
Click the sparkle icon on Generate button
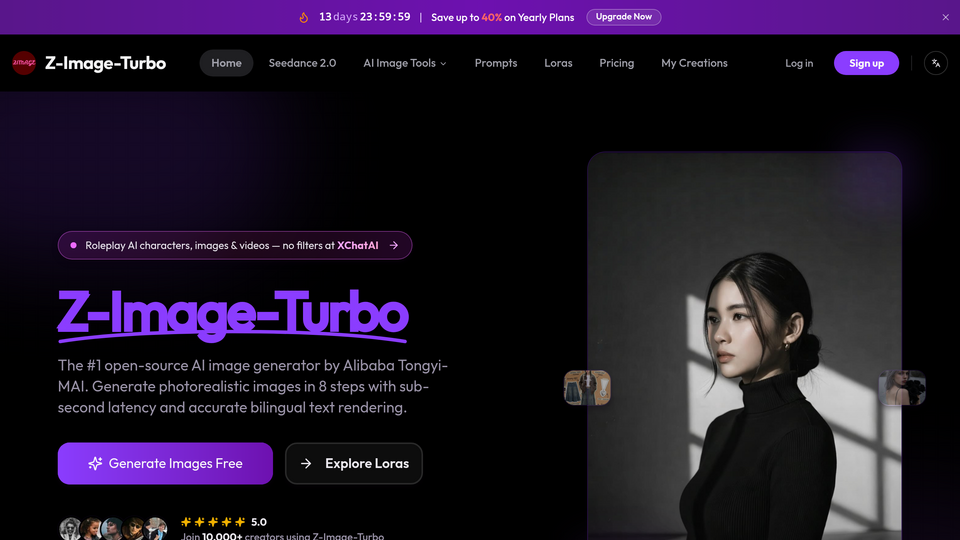(95, 463)
